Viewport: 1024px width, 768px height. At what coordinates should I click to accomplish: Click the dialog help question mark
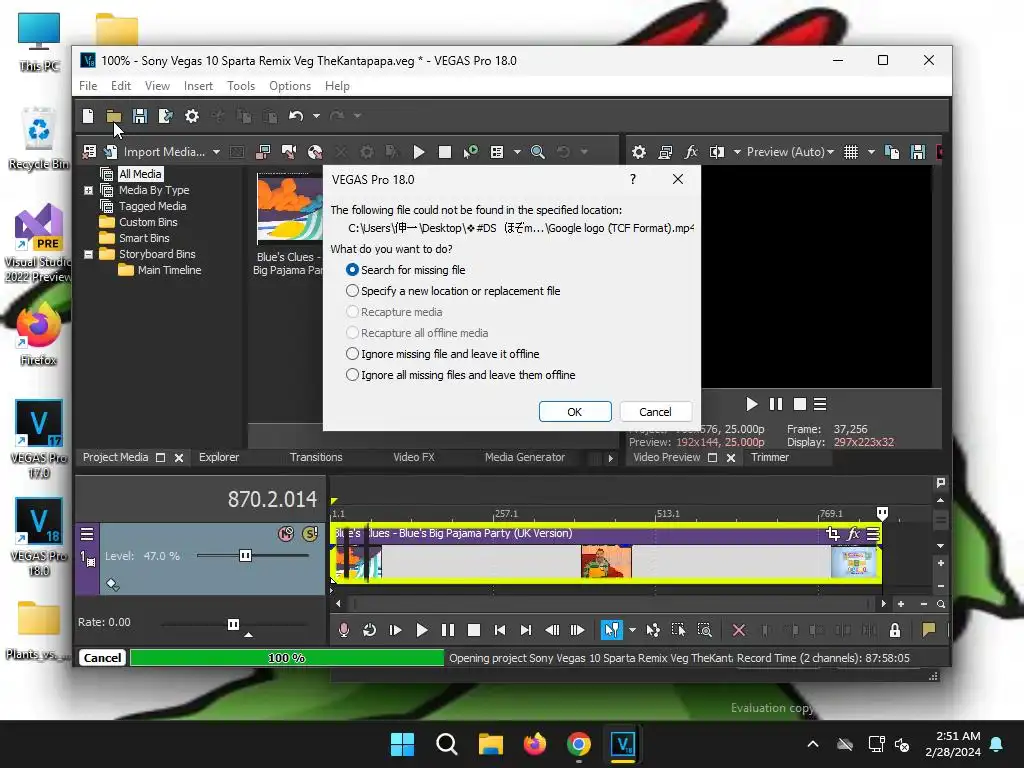[632, 180]
